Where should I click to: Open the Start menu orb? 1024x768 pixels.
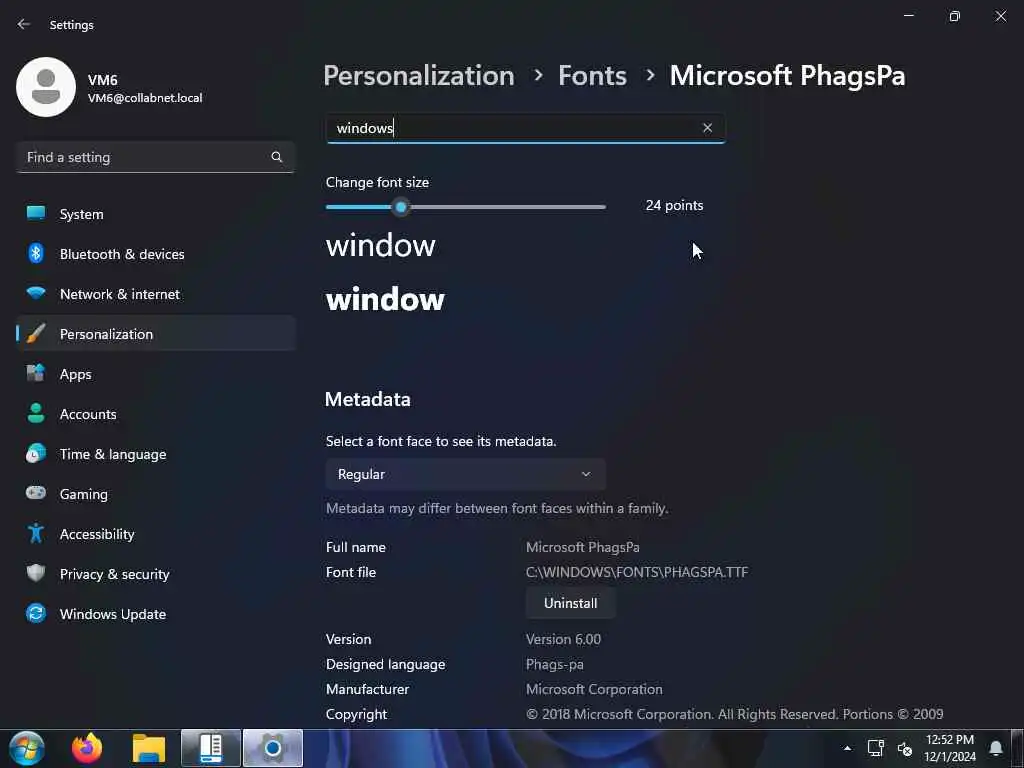click(x=27, y=748)
